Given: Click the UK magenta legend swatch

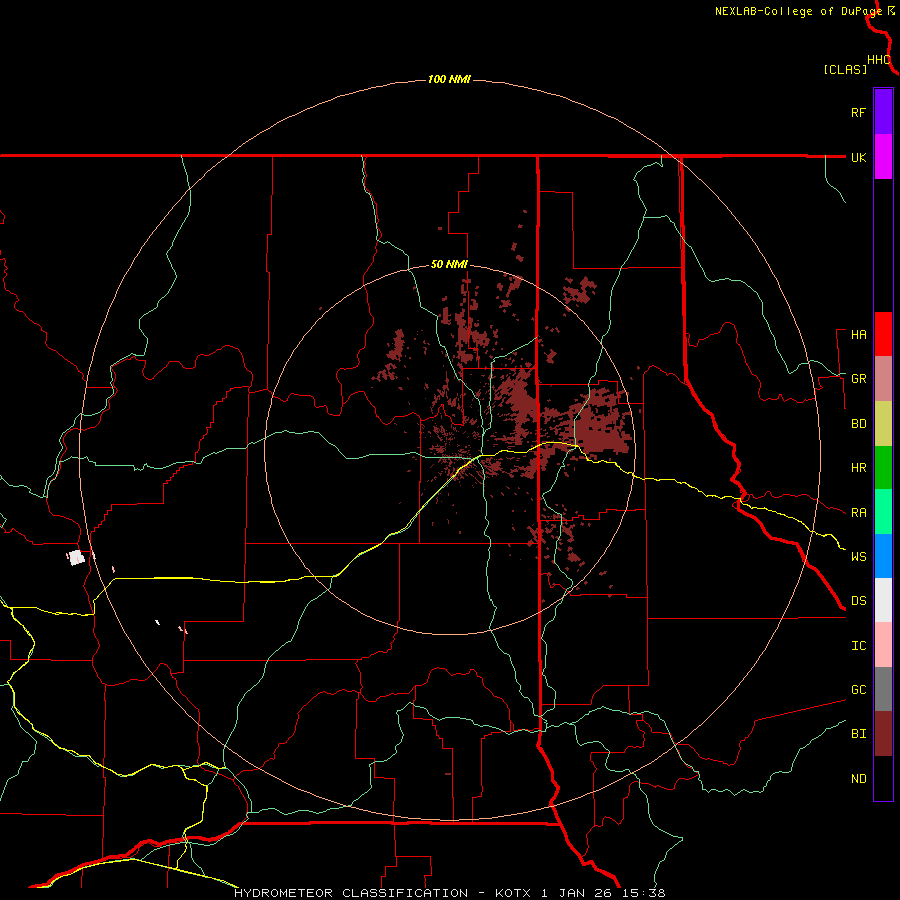Looking at the screenshot, I should [x=883, y=157].
